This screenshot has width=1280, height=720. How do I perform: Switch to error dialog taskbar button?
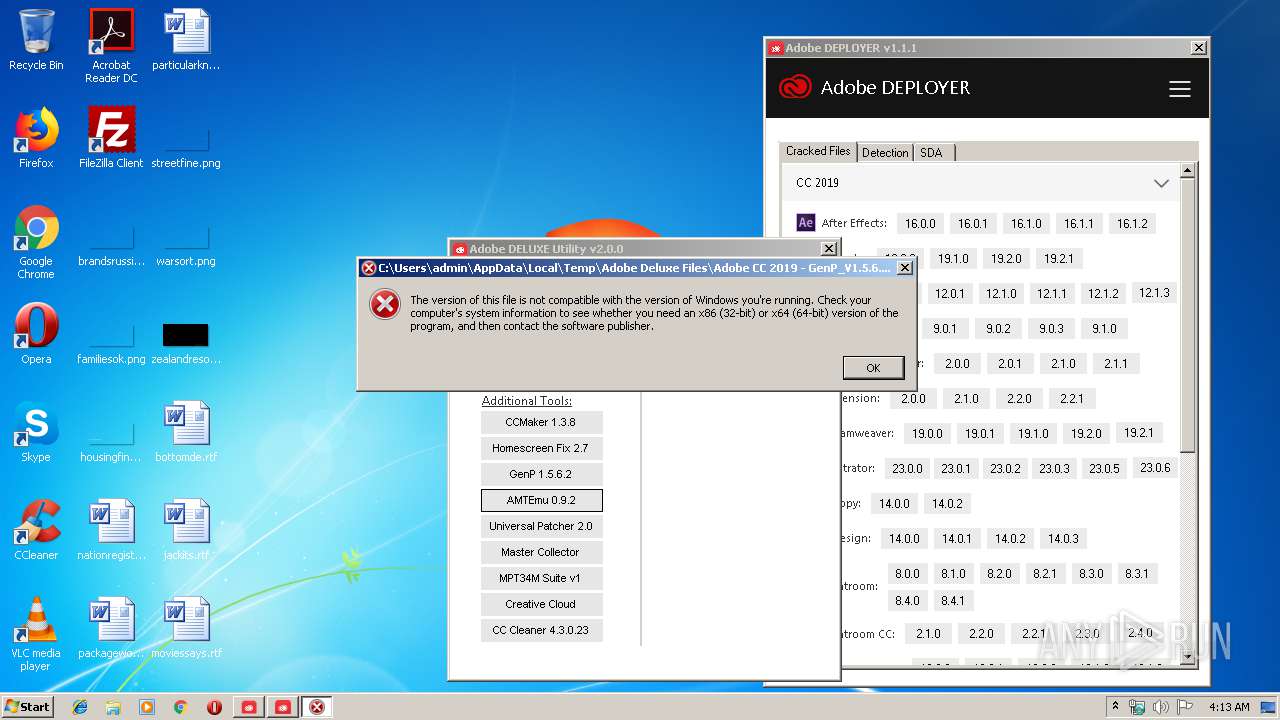(317, 707)
